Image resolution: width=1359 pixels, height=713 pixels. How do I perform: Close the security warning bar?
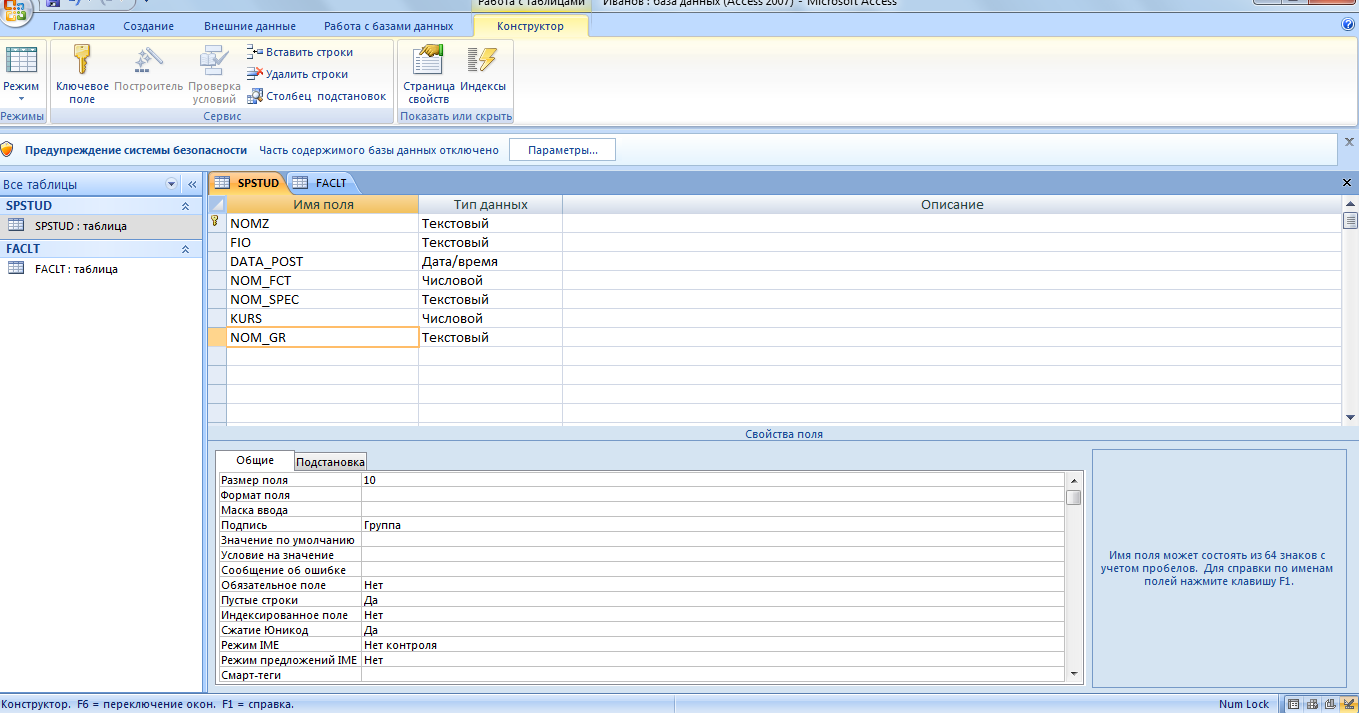pos(1349,142)
